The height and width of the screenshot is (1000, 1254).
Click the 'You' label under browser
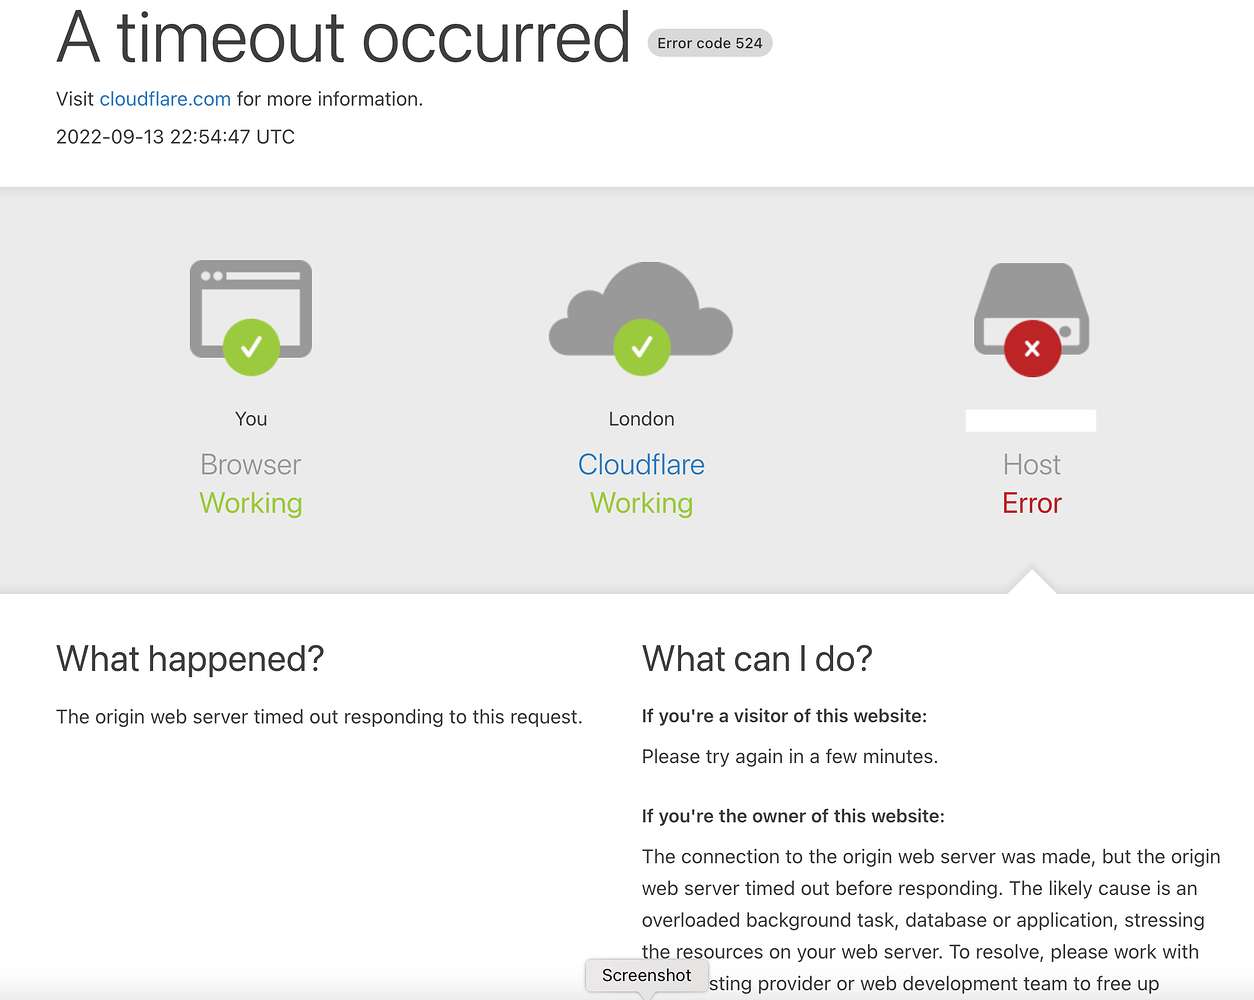251,419
